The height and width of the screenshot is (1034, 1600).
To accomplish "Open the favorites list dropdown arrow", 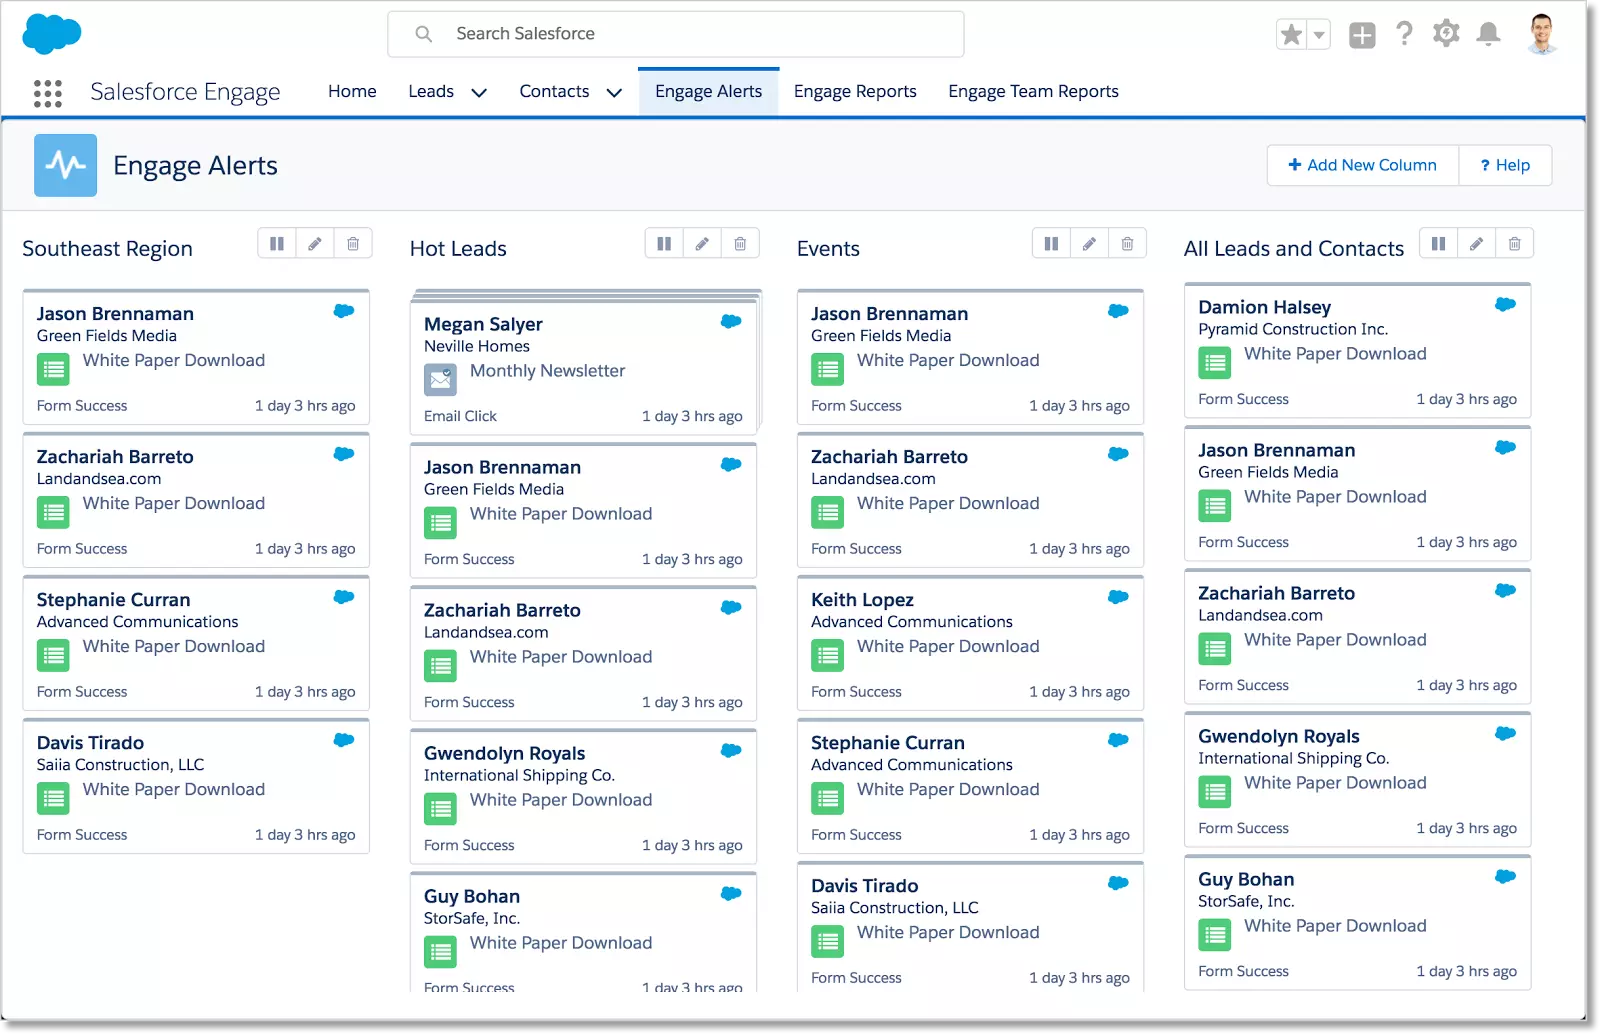I will 1319,35.
